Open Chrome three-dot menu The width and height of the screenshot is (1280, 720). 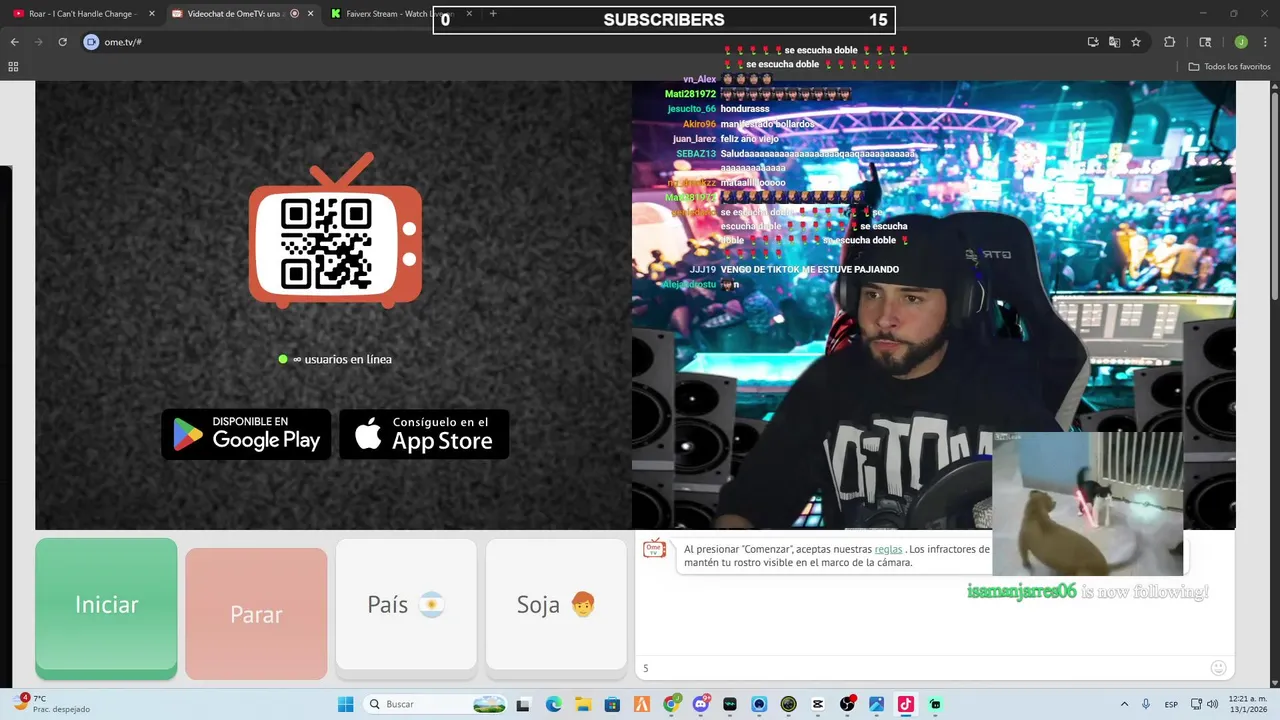pos(1265,42)
